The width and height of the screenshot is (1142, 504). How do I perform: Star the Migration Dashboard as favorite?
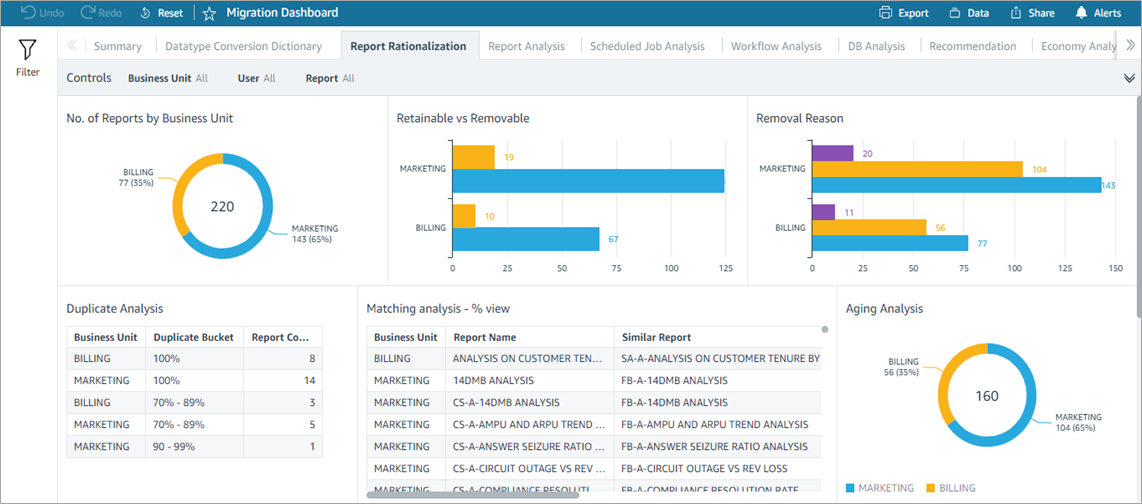(209, 13)
